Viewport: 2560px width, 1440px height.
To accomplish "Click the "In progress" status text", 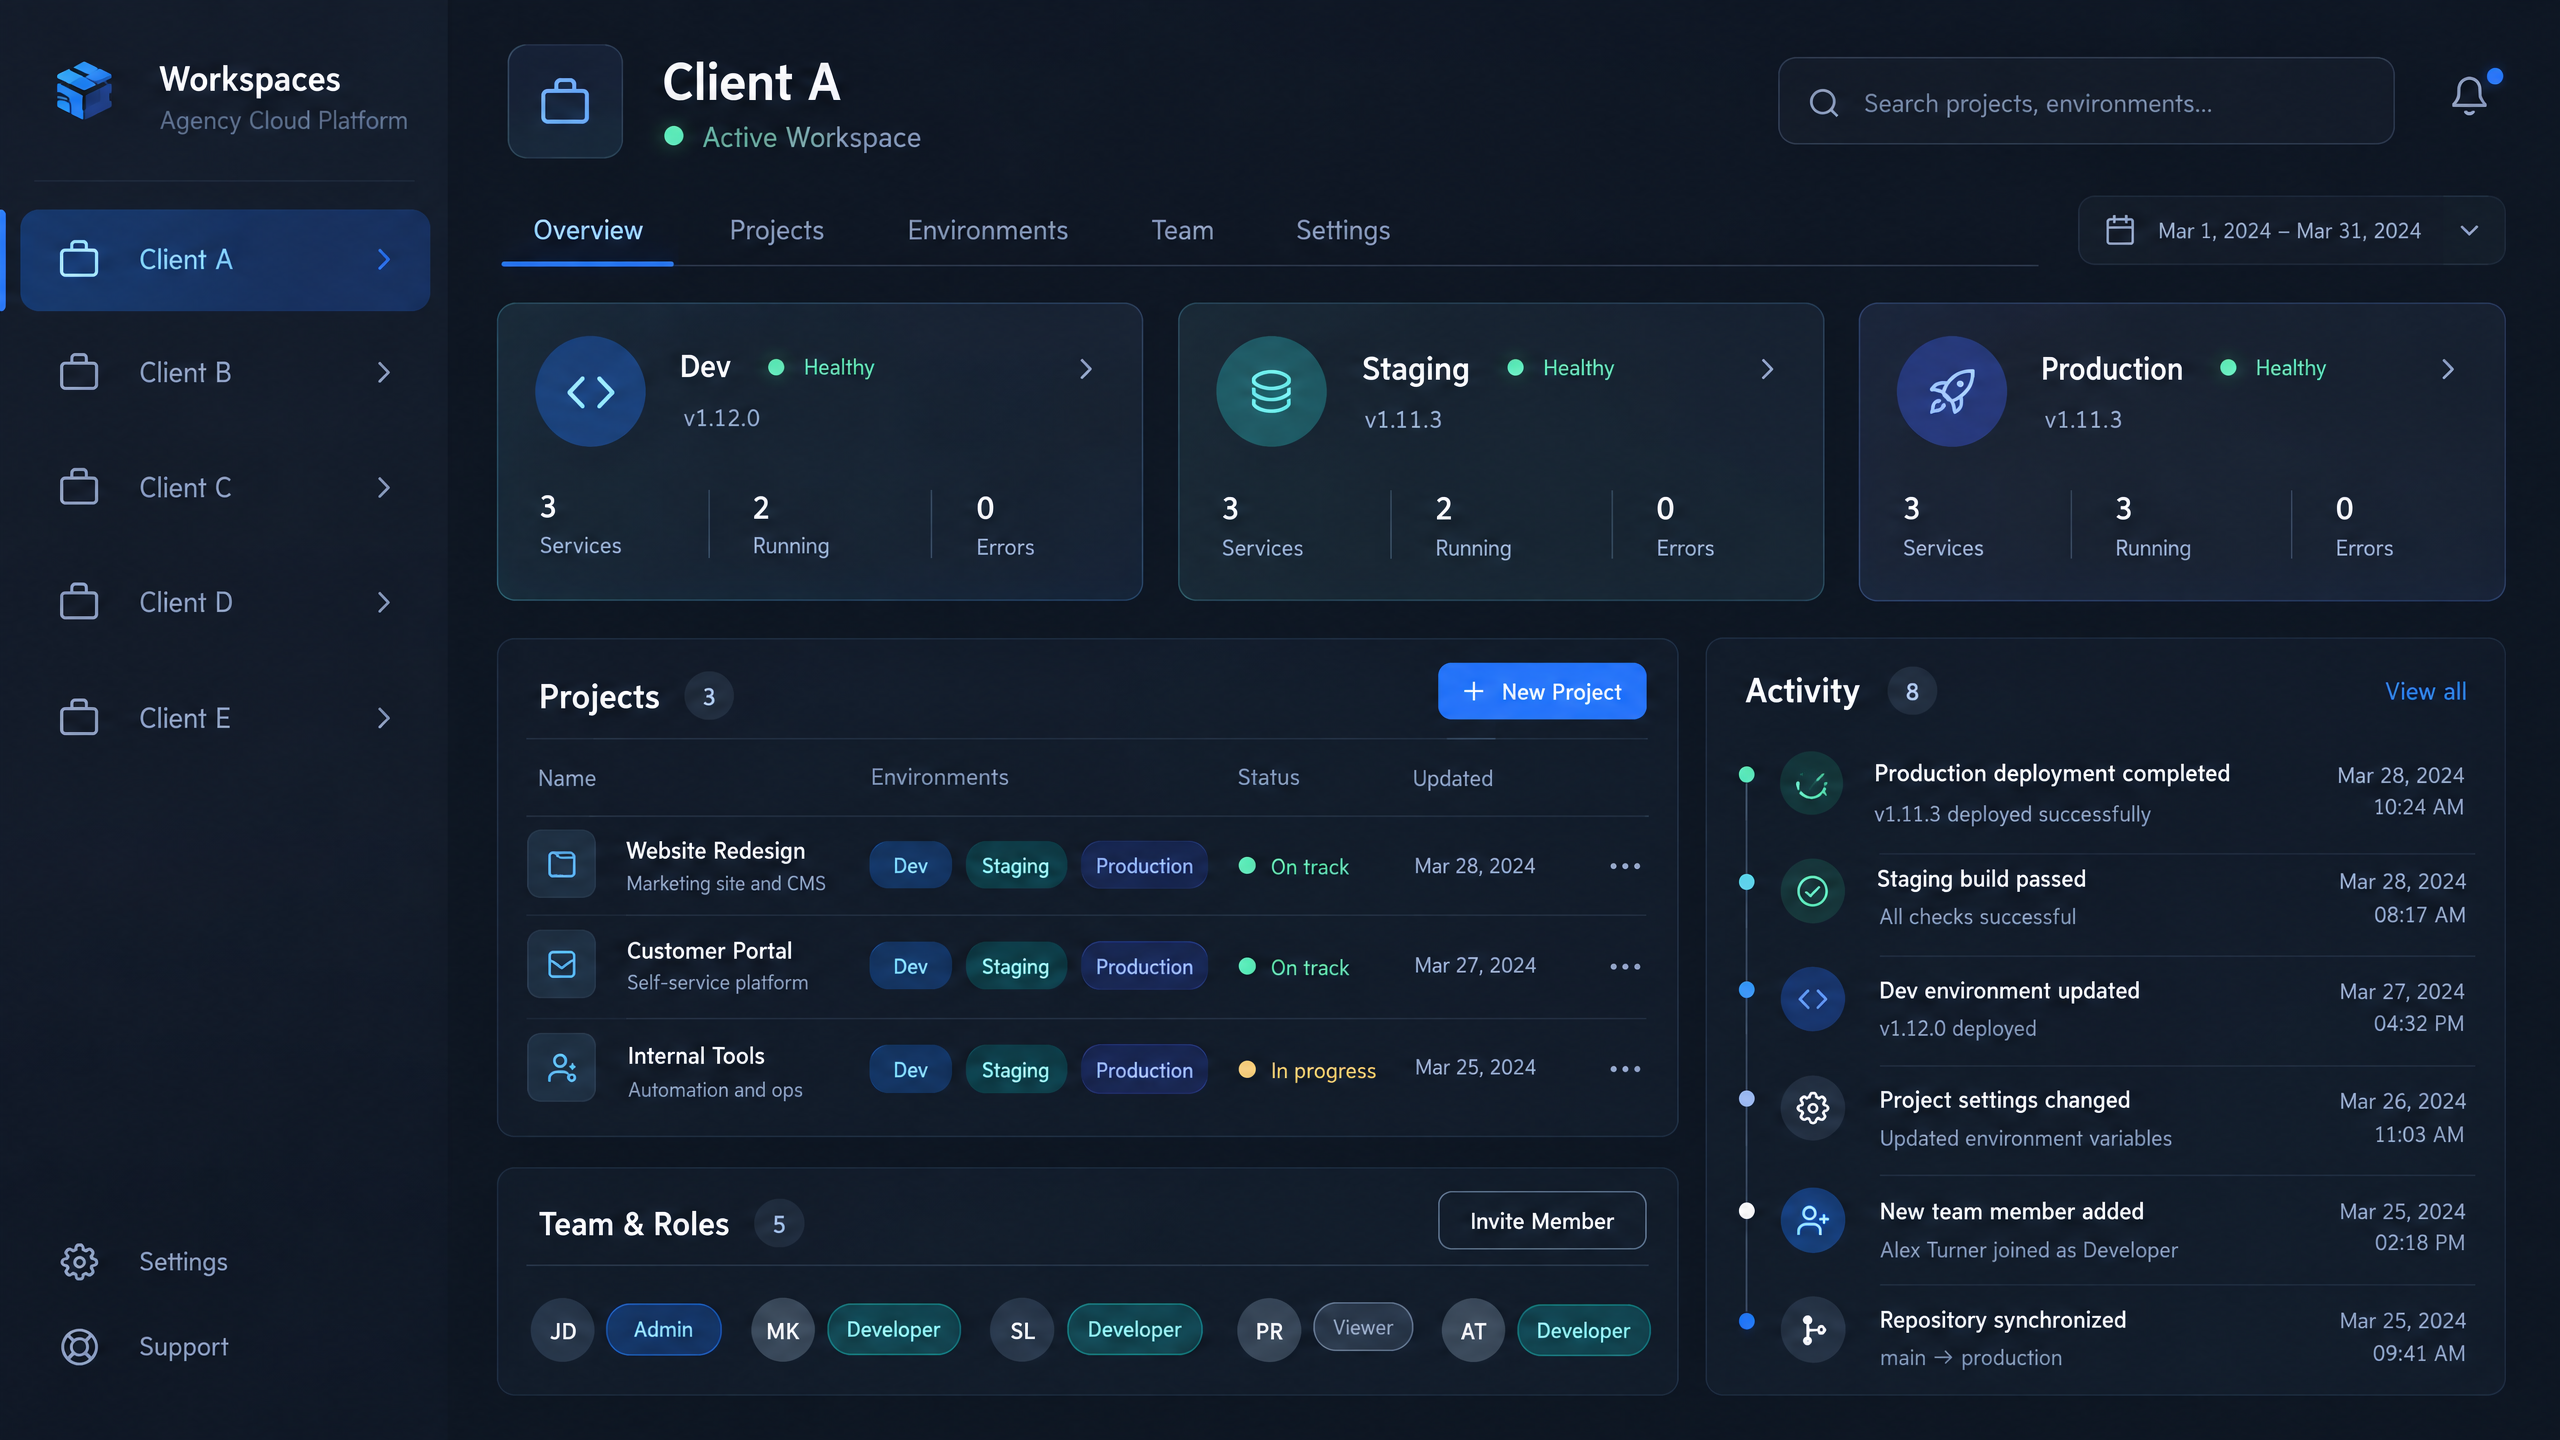I will (x=1323, y=1070).
